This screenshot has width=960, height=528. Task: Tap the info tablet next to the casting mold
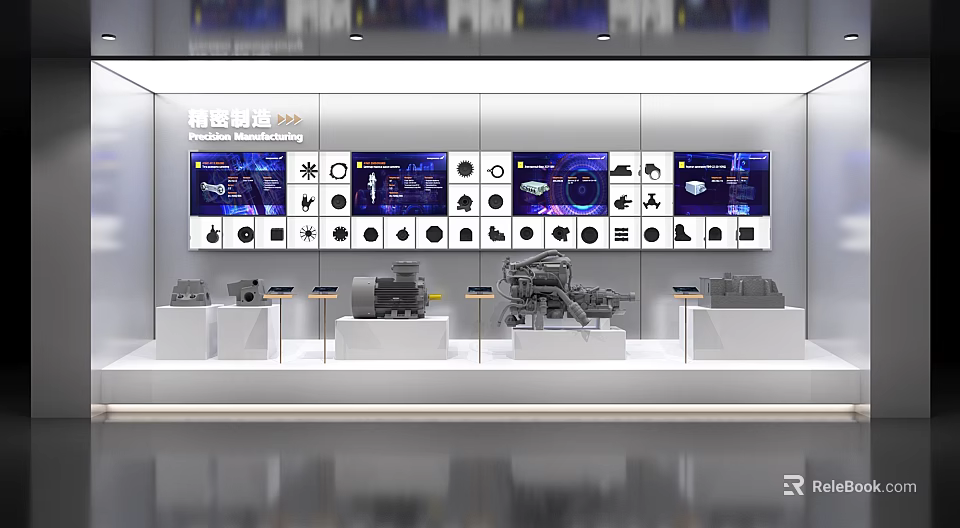[x=688, y=292]
